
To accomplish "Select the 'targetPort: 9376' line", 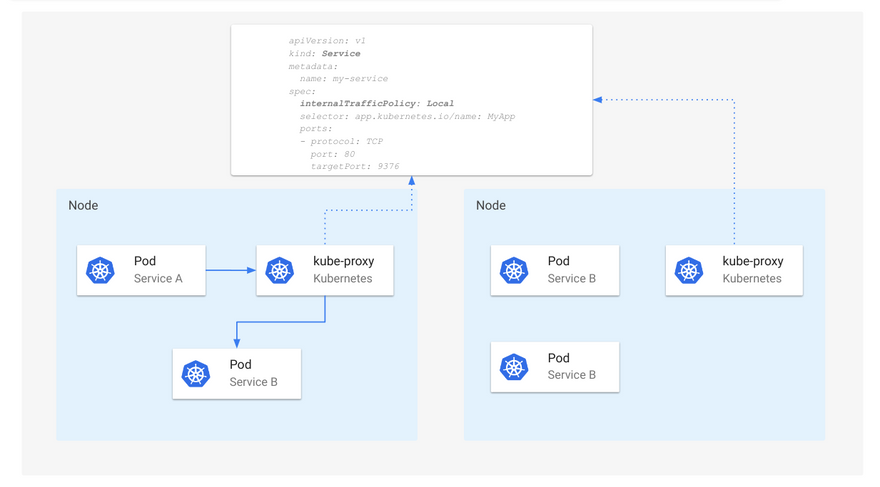I will [x=355, y=167].
